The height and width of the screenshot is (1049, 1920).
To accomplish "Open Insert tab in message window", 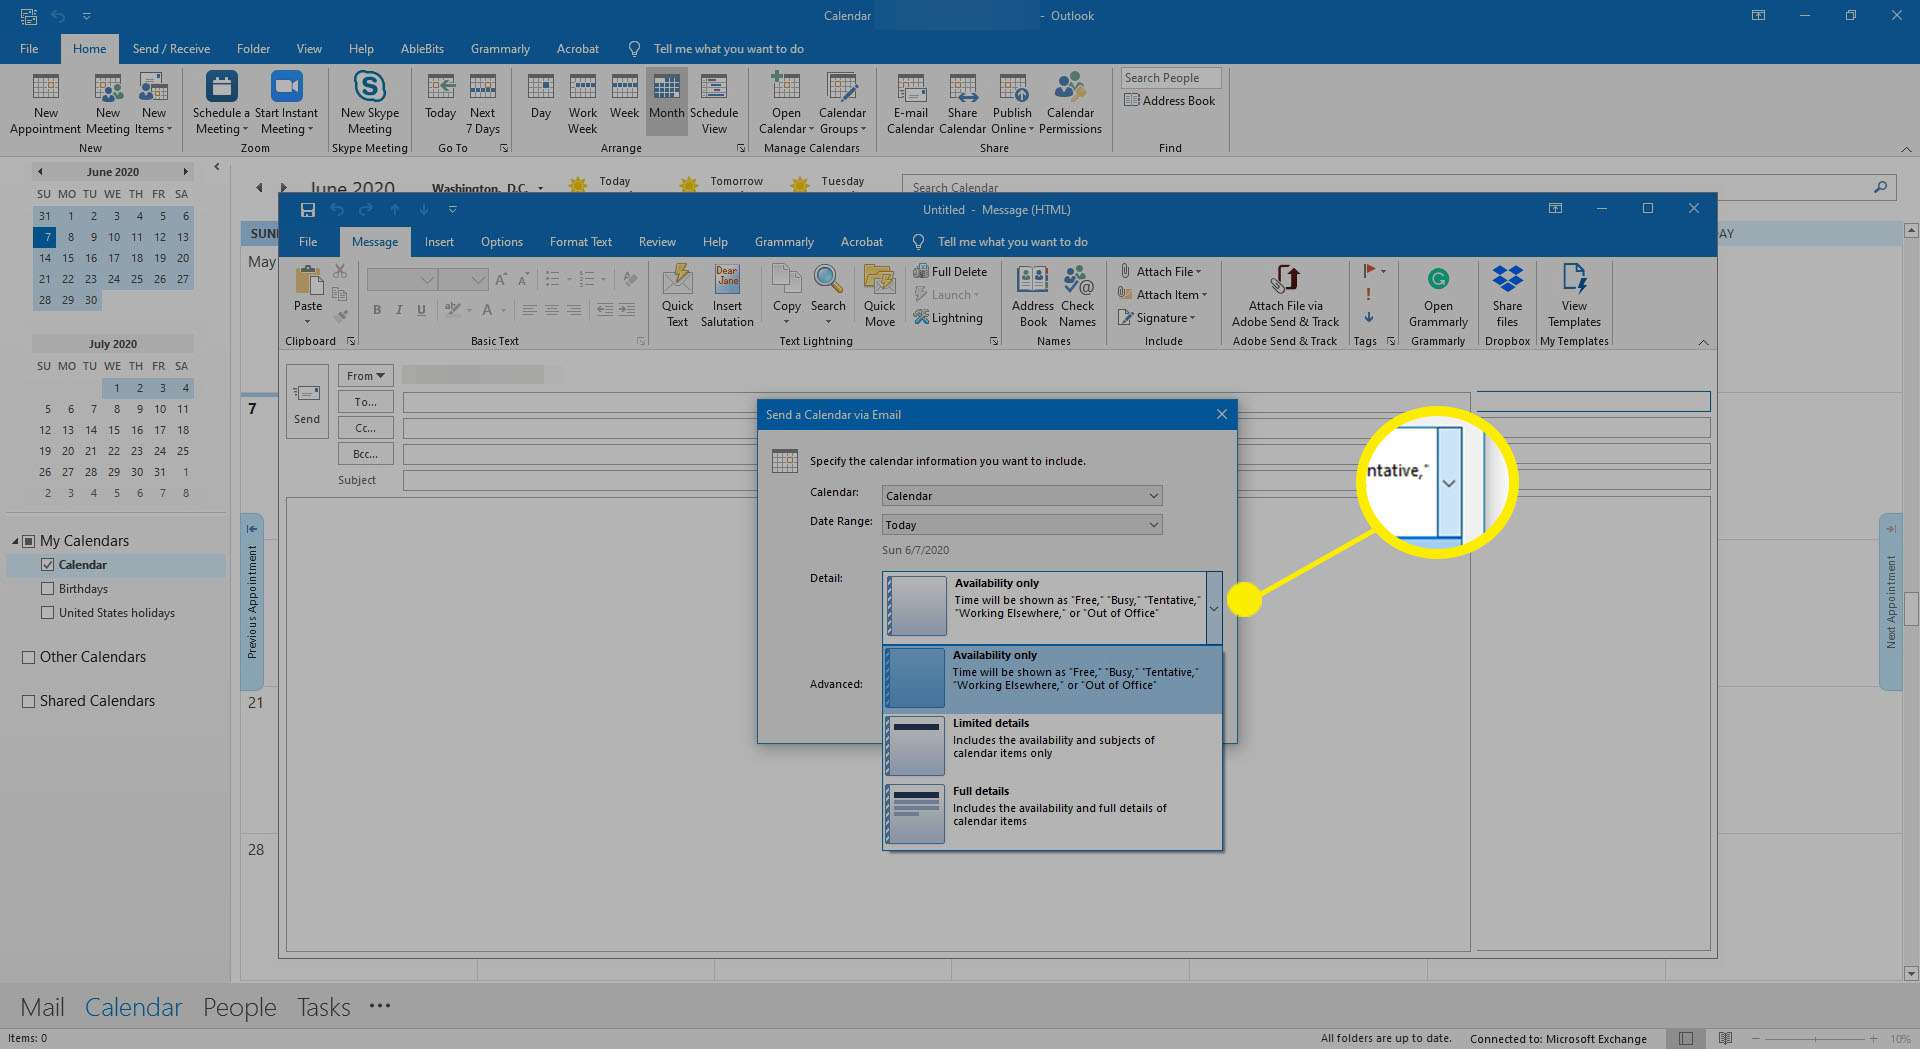I will (x=439, y=242).
